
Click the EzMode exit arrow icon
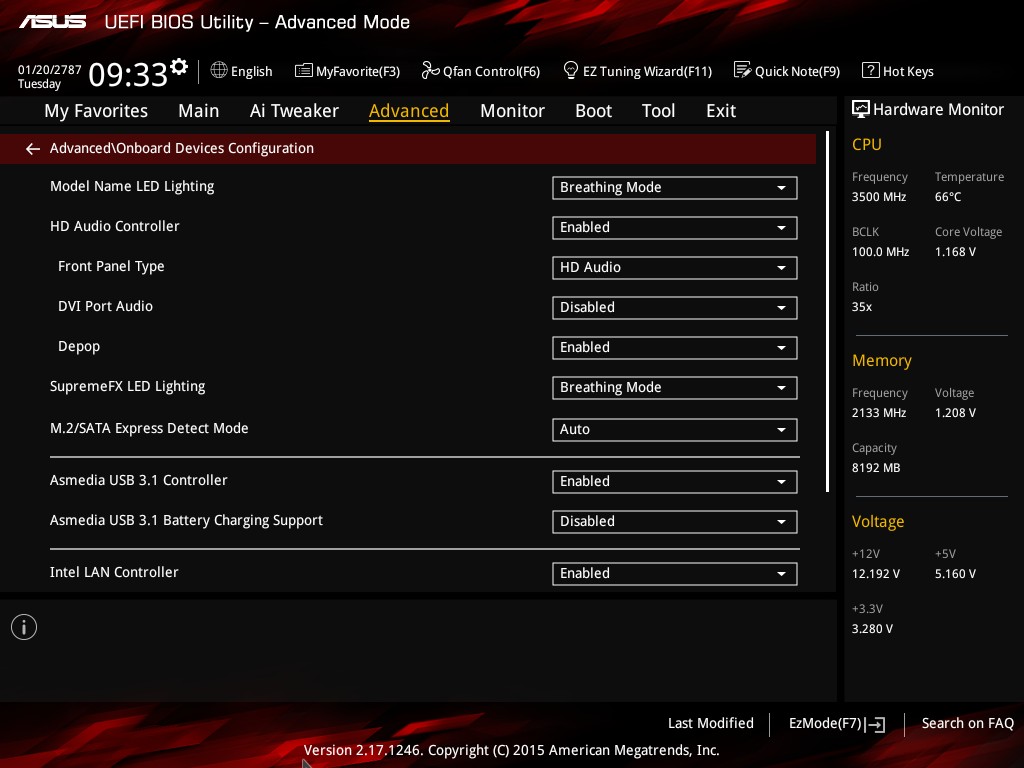875,724
